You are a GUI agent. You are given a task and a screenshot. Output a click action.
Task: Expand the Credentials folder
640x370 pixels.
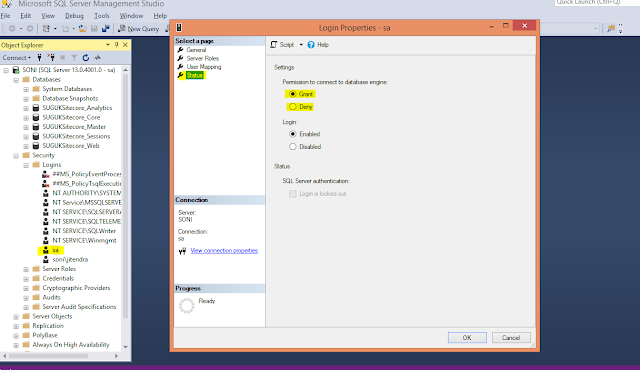[x=26, y=279]
